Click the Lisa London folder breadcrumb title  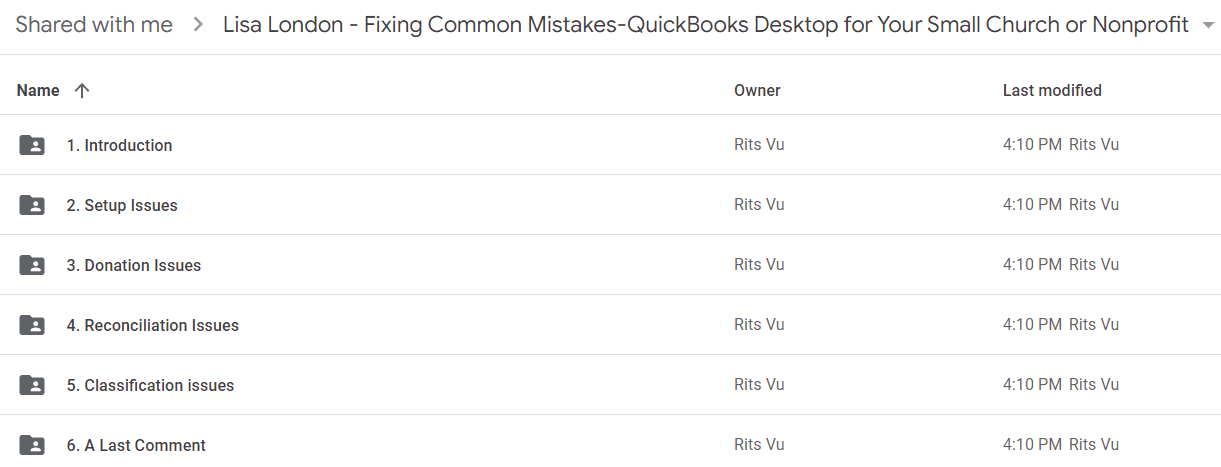[706, 25]
